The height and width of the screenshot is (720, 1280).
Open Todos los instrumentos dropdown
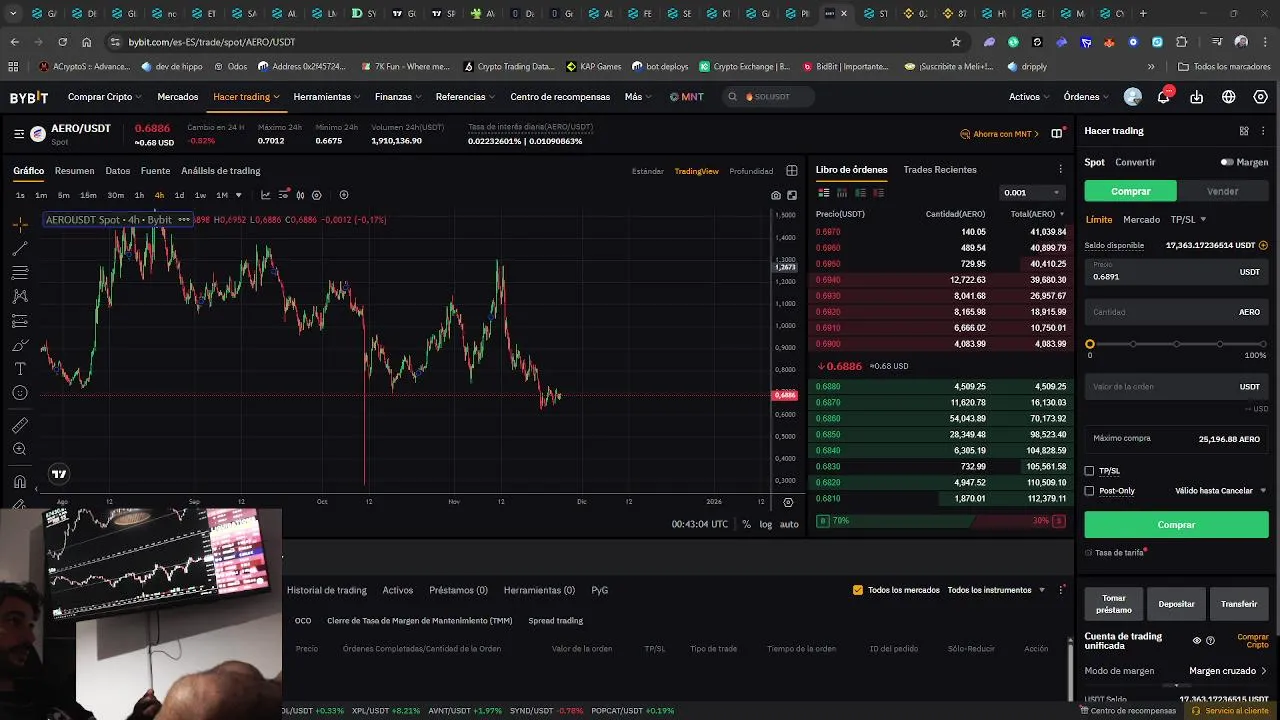pyautogui.click(x=996, y=590)
